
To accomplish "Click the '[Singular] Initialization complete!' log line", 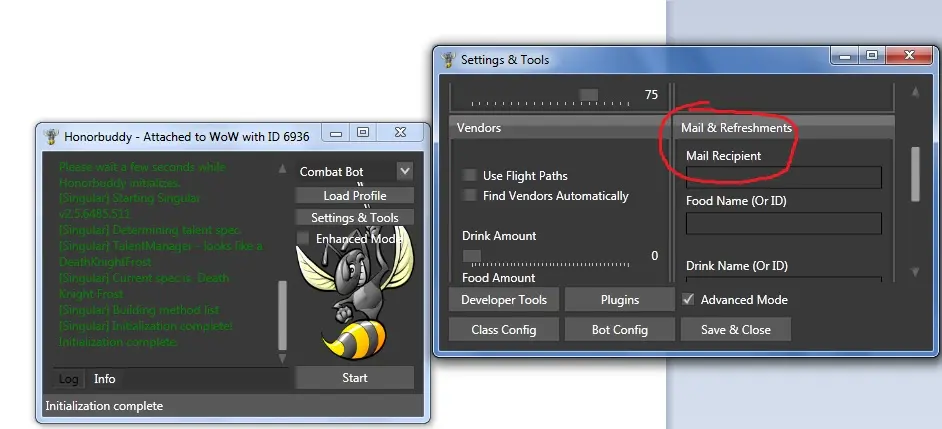I will pos(146,326).
